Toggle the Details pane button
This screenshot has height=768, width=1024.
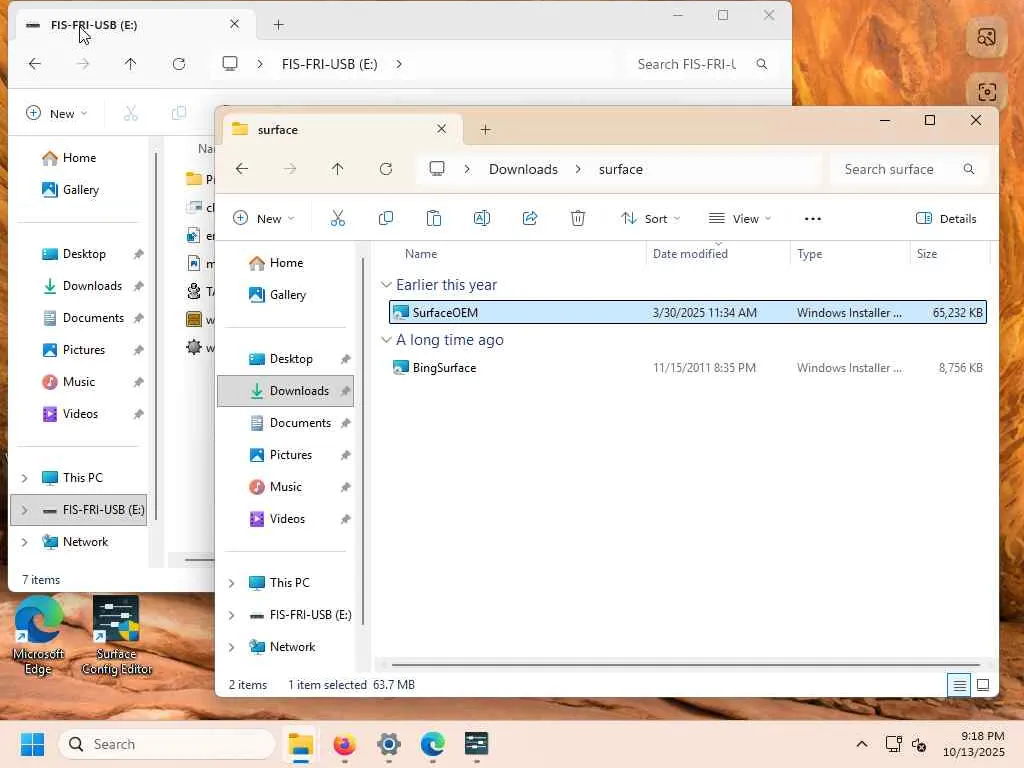[946, 218]
